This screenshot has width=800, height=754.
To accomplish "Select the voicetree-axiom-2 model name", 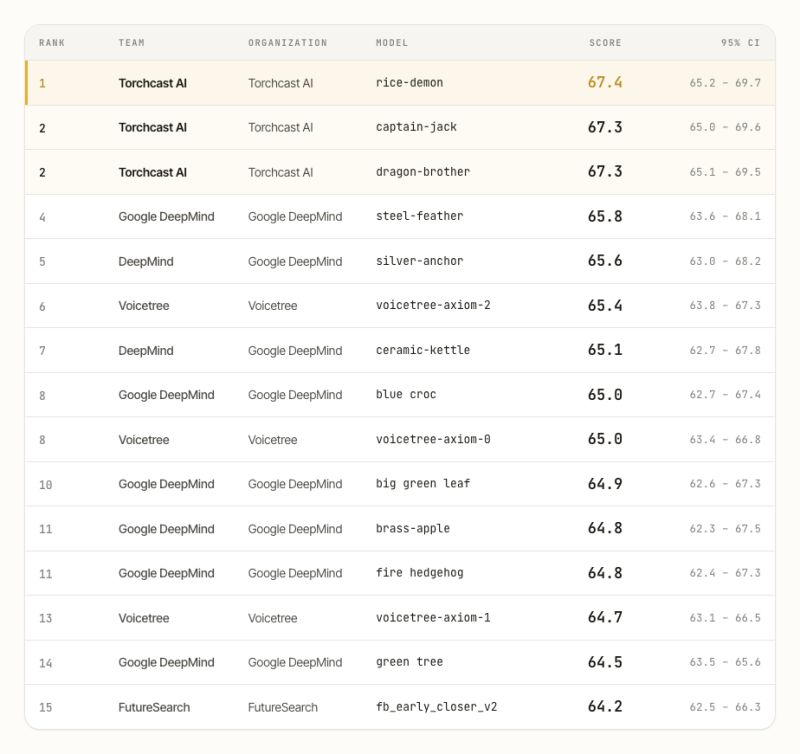I will [x=433, y=305].
